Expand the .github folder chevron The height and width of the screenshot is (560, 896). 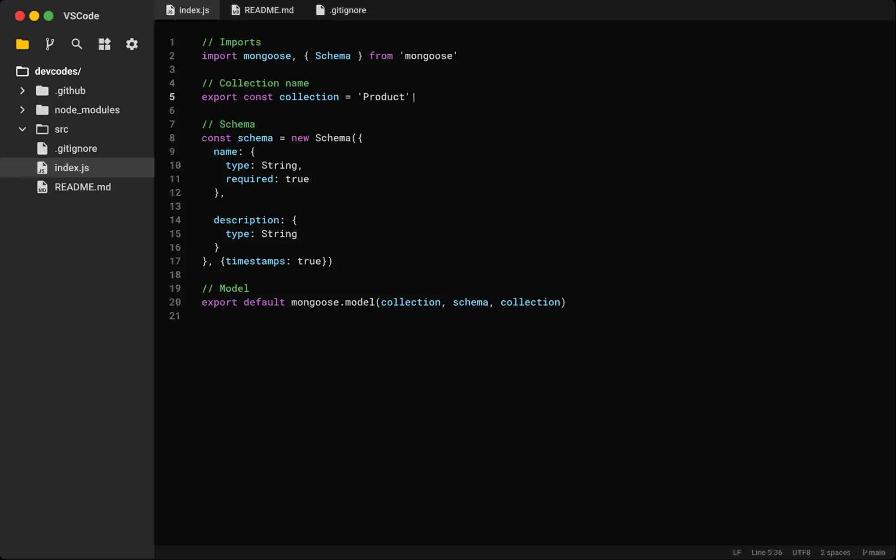[x=22, y=90]
